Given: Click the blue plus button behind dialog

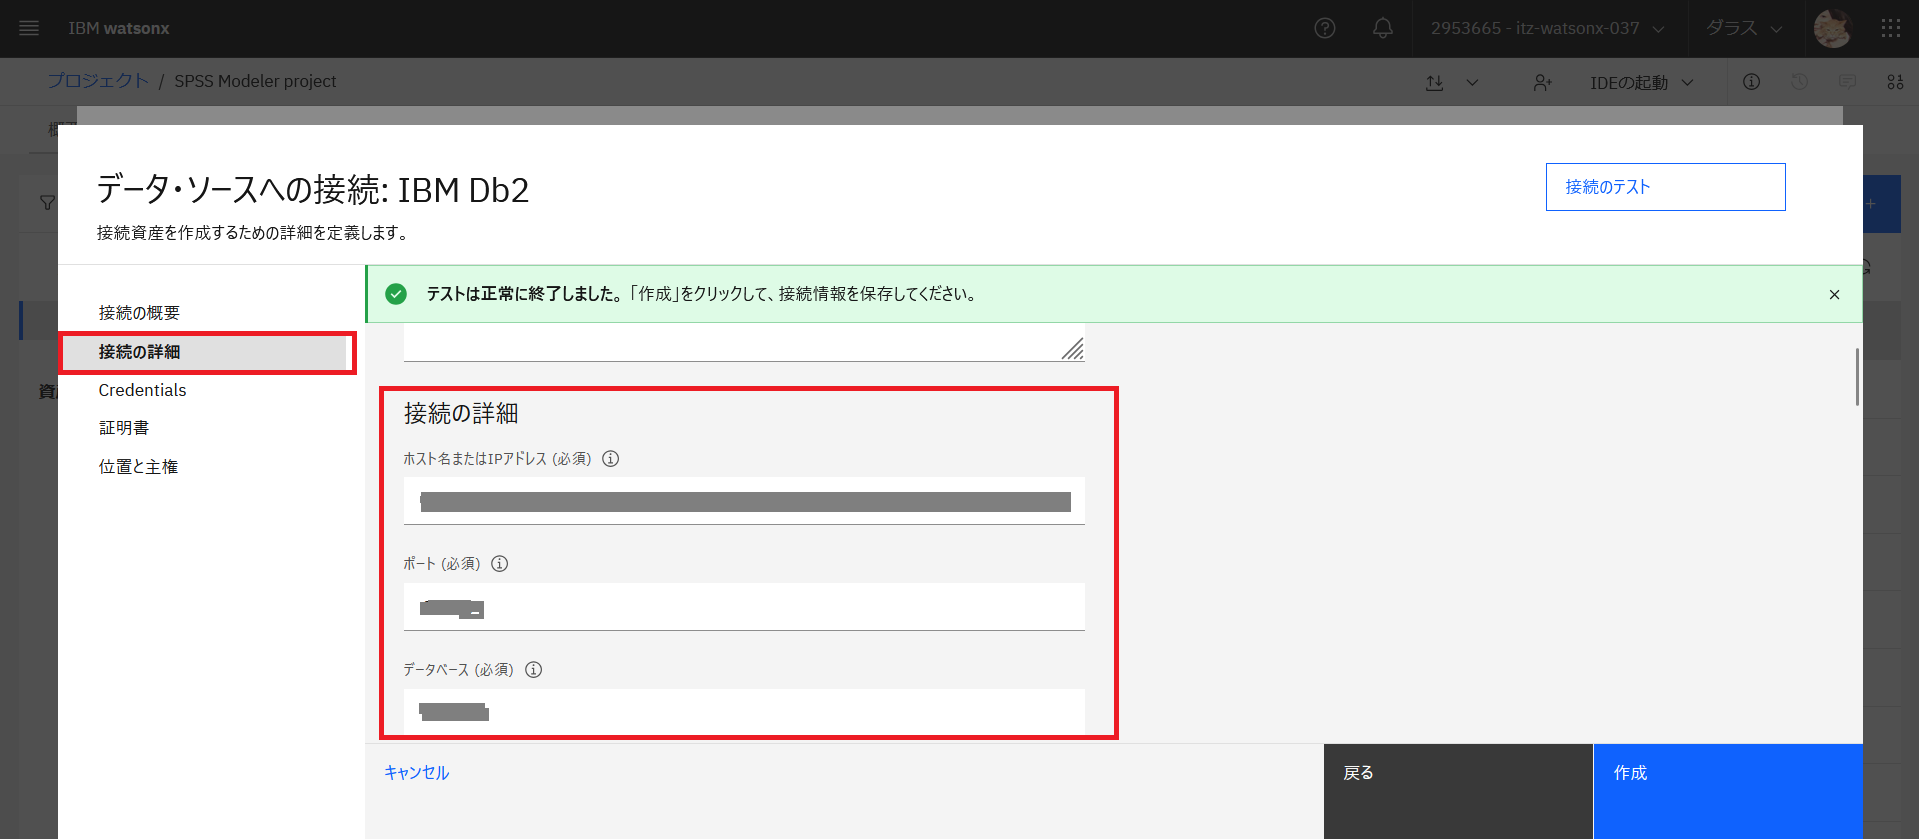Looking at the screenshot, I should (1881, 204).
